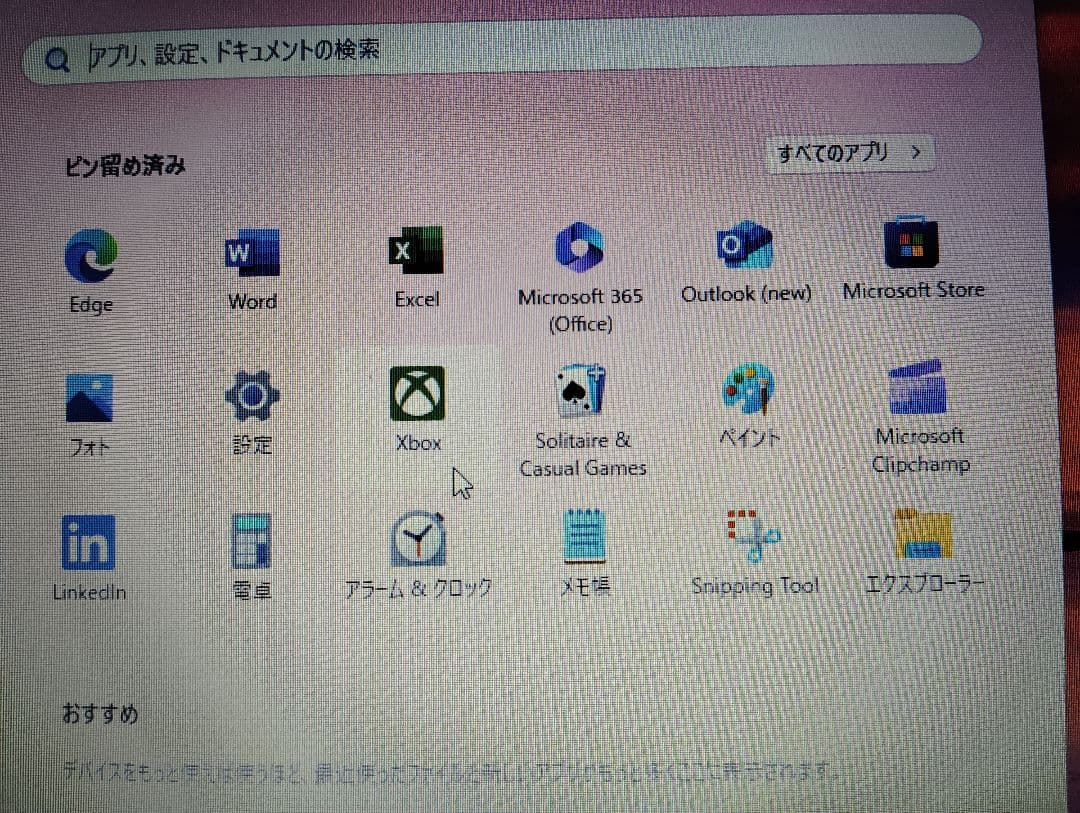
Task: Open エクスプローラー (File Explorer)
Action: tap(920, 532)
